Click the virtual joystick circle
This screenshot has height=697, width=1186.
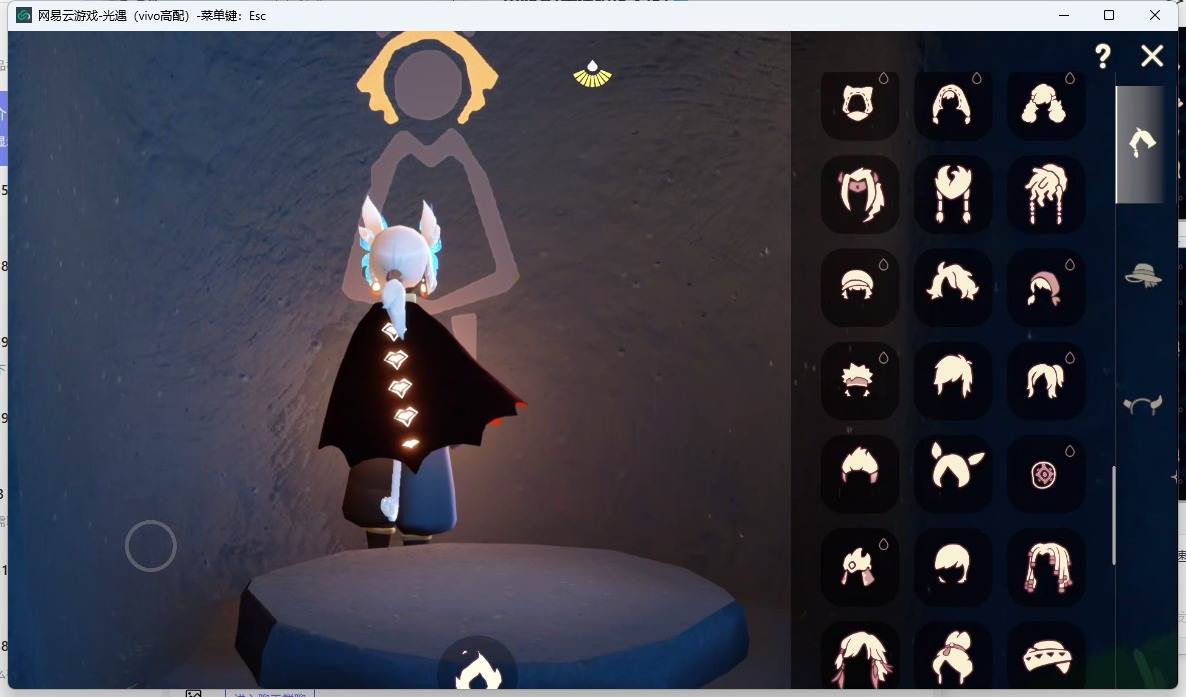click(151, 546)
